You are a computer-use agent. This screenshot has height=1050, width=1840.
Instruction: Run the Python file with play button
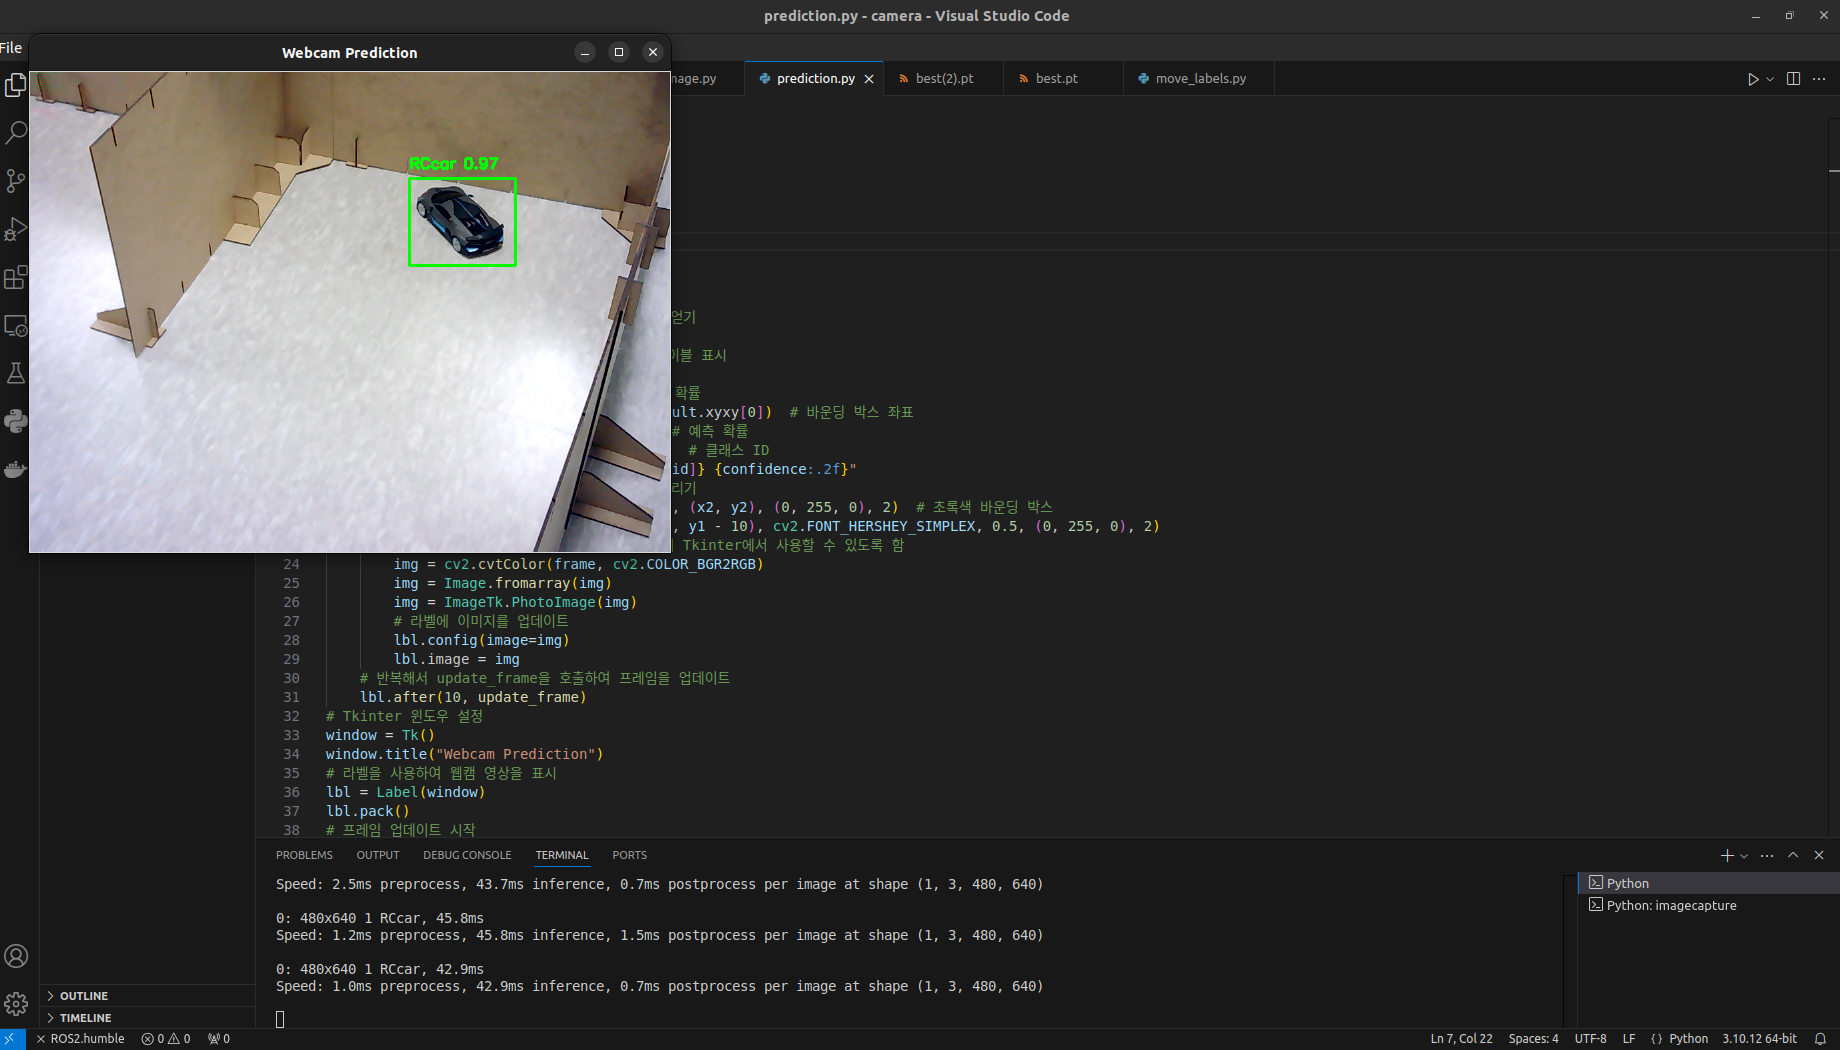click(x=1752, y=79)
